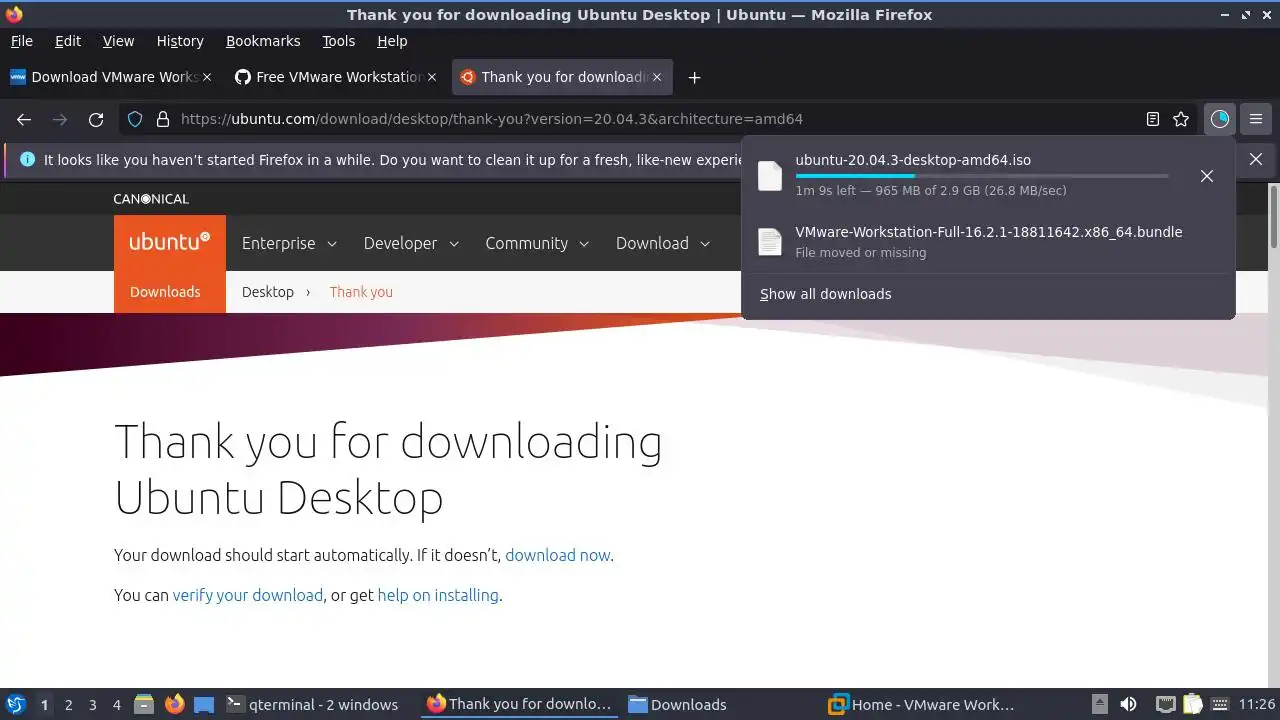Click 'verify your download' link
The height and width of the screenshot is (720, 1280).
pyautogui.click(x=248, y=595)
